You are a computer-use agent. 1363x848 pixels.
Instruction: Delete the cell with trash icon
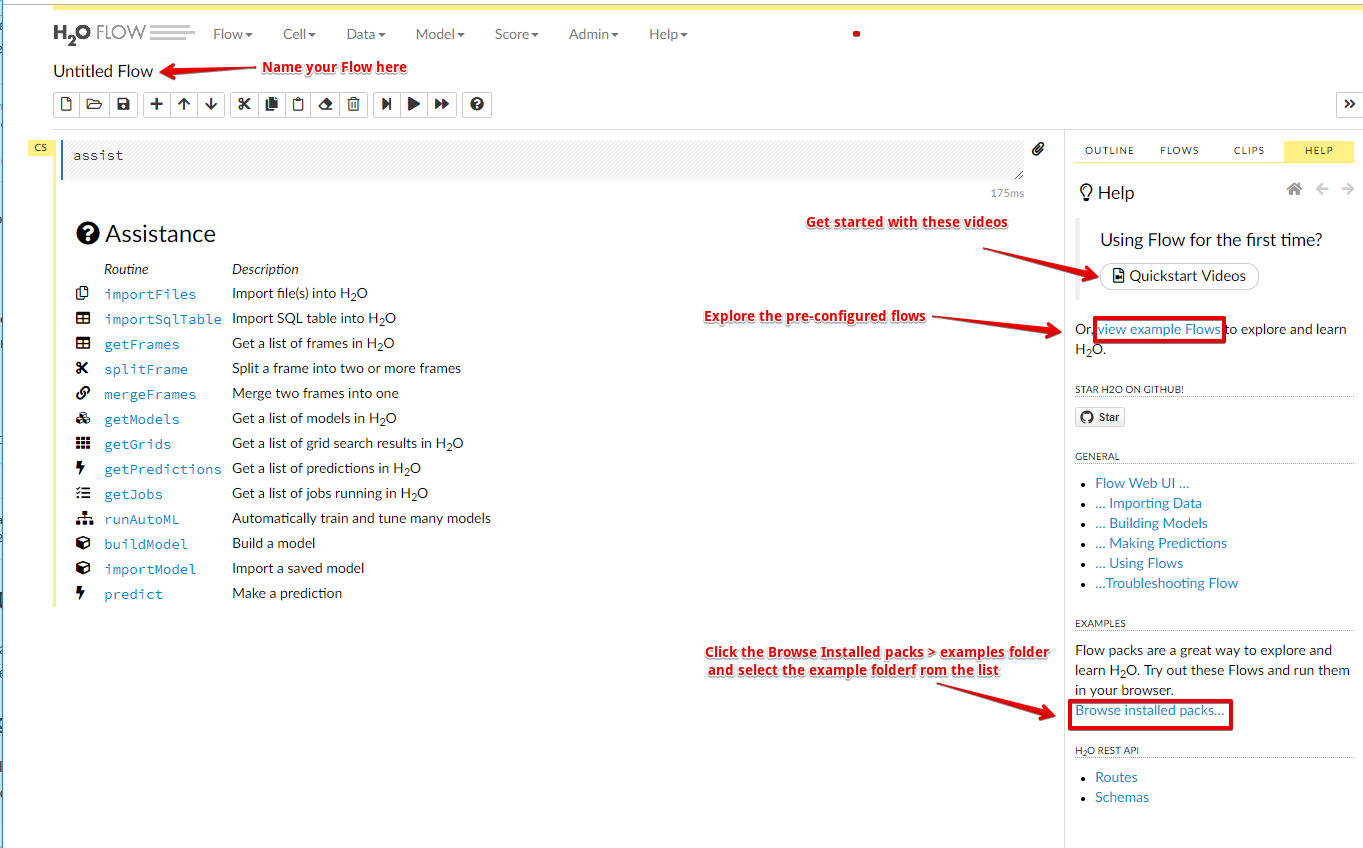(x=353, y=104)
